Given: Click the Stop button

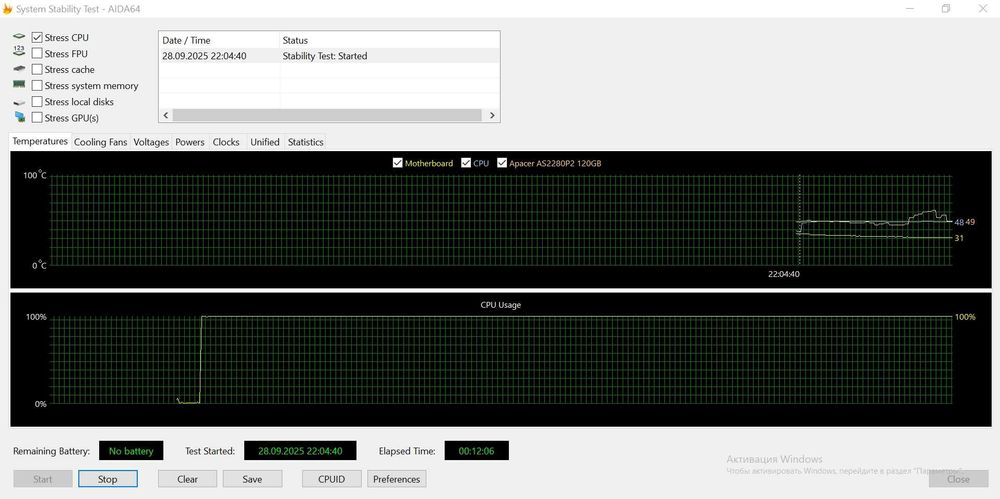Looking at the screenshot, I should coord(108,479).
